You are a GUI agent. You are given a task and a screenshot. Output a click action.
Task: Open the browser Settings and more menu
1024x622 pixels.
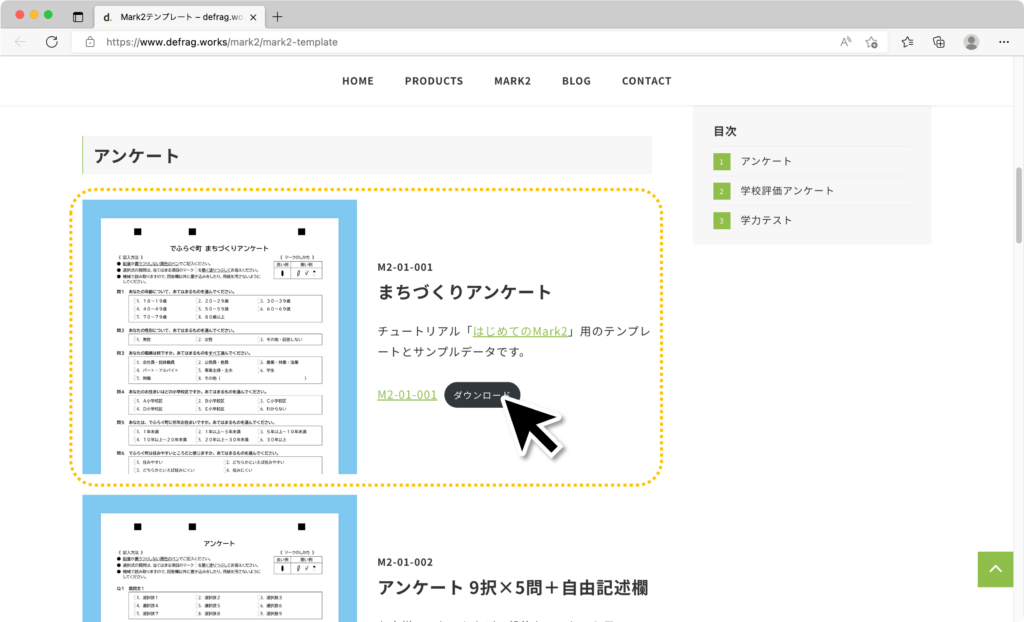click(1004, 42)
